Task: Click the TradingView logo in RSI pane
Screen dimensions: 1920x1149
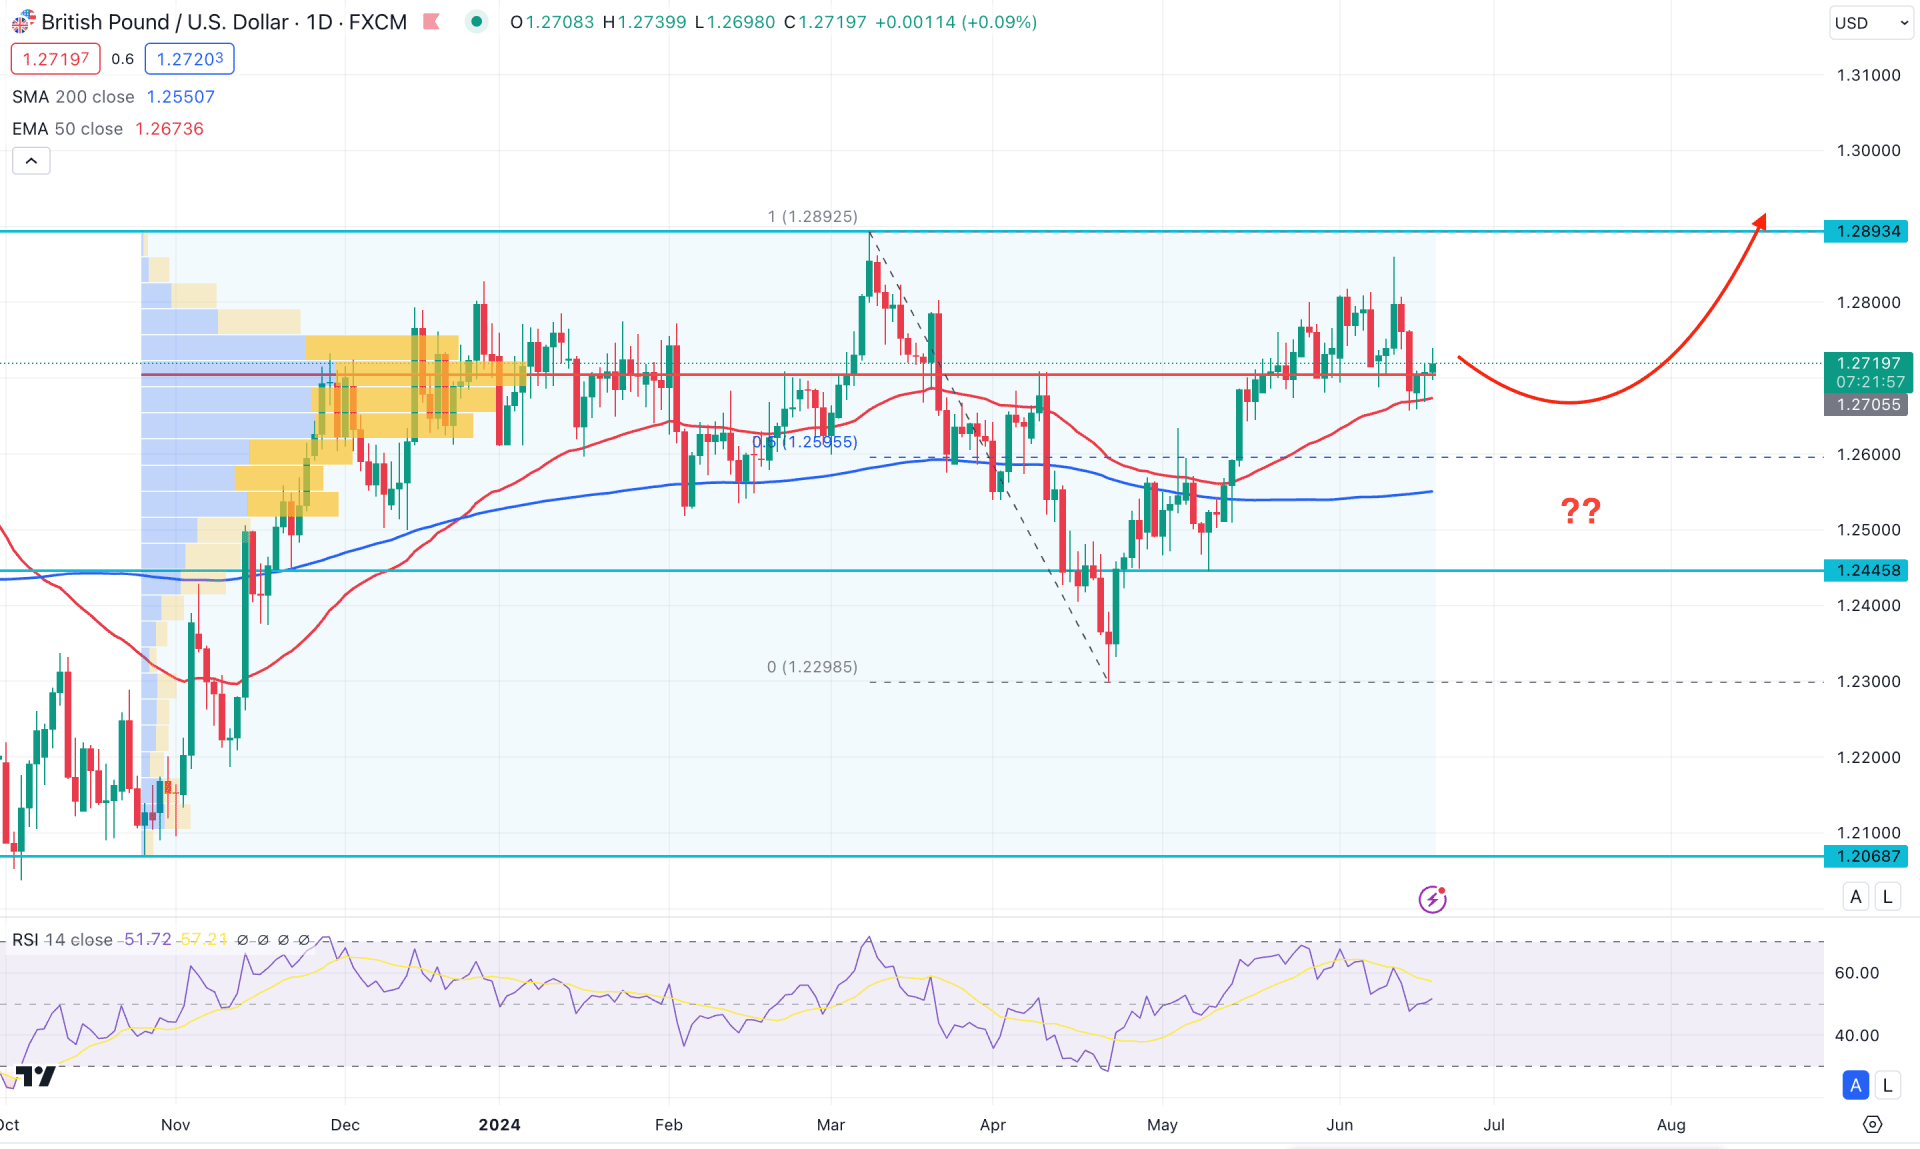Action: 36,1076
